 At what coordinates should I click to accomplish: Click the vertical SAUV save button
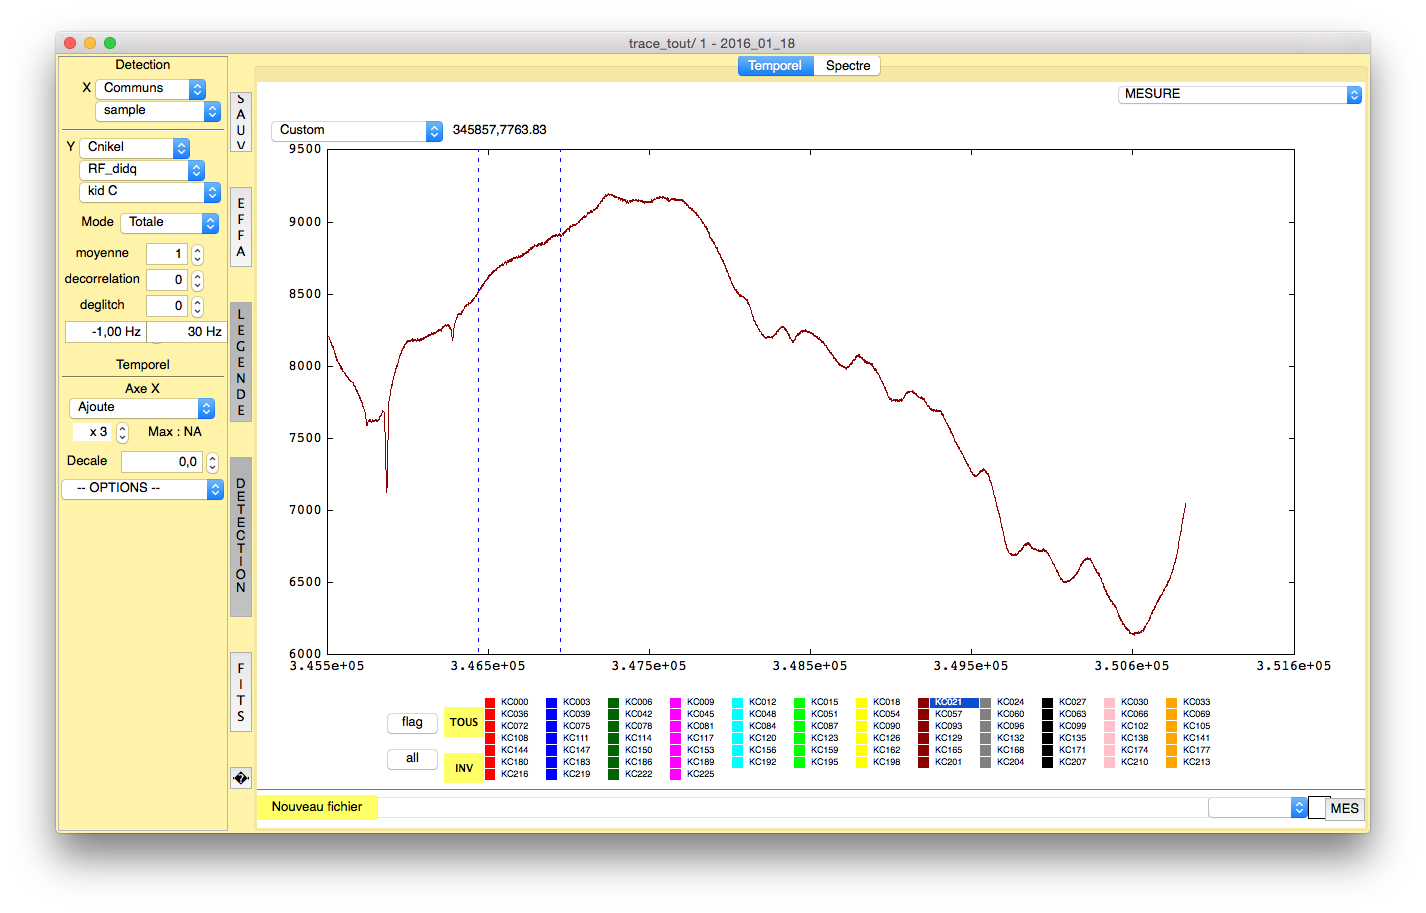pos(240,122)
